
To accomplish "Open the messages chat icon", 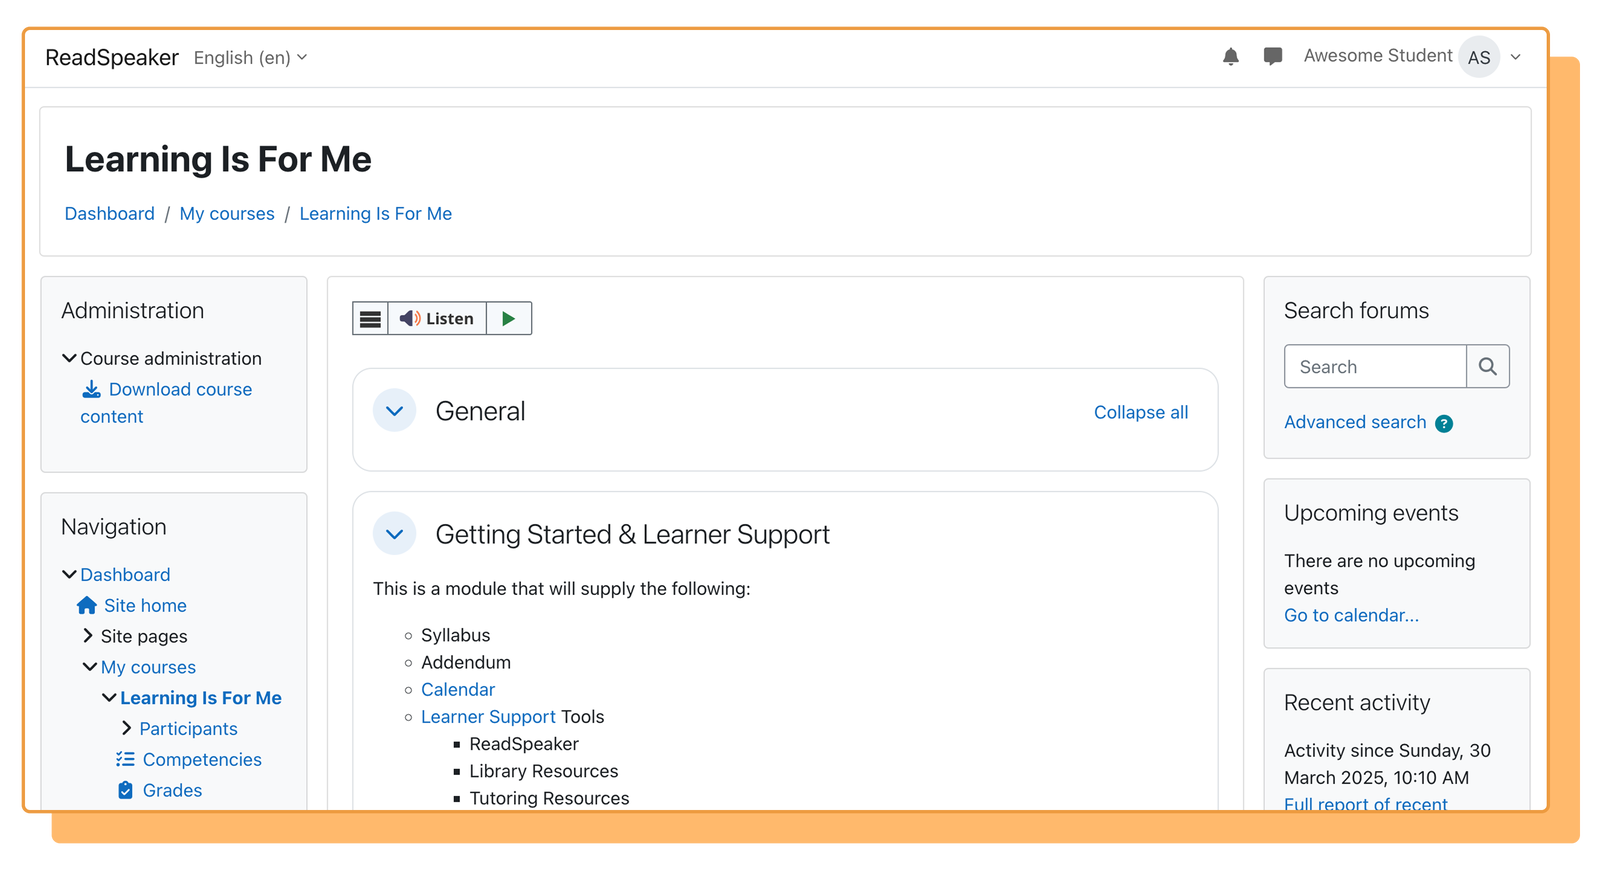I will [1272, 57].
